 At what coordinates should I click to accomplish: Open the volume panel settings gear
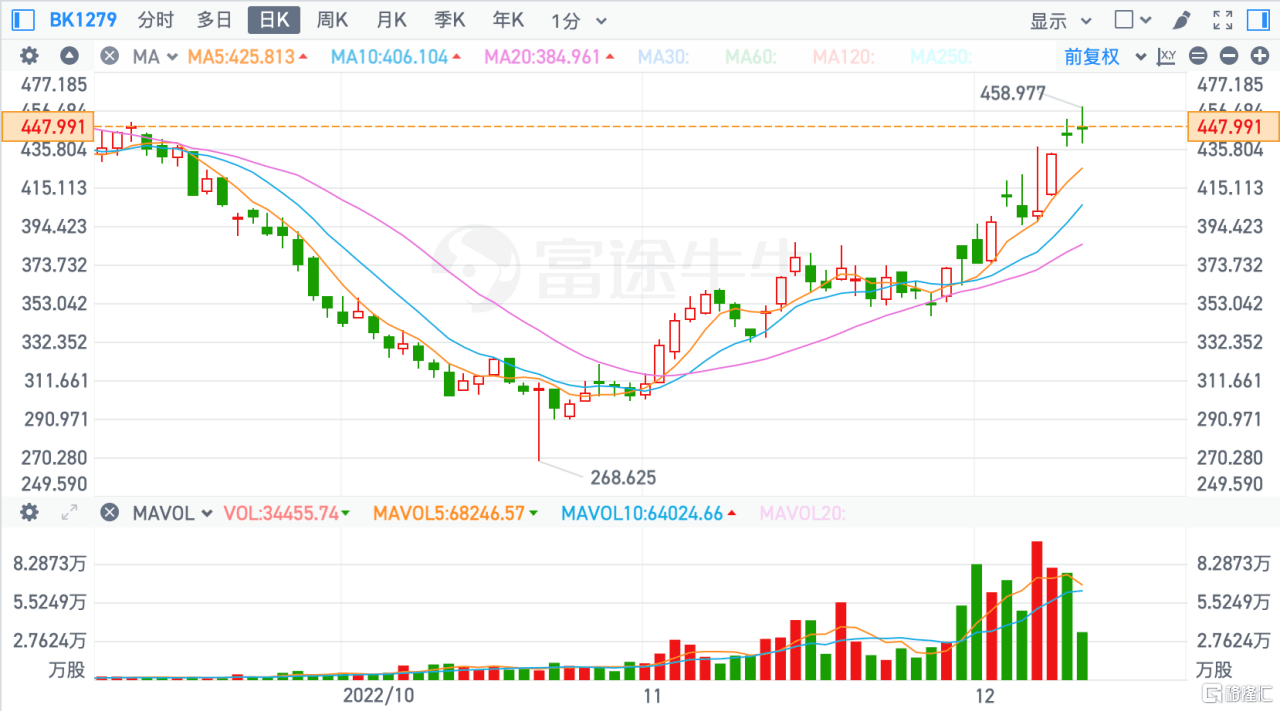coord(28,512)
